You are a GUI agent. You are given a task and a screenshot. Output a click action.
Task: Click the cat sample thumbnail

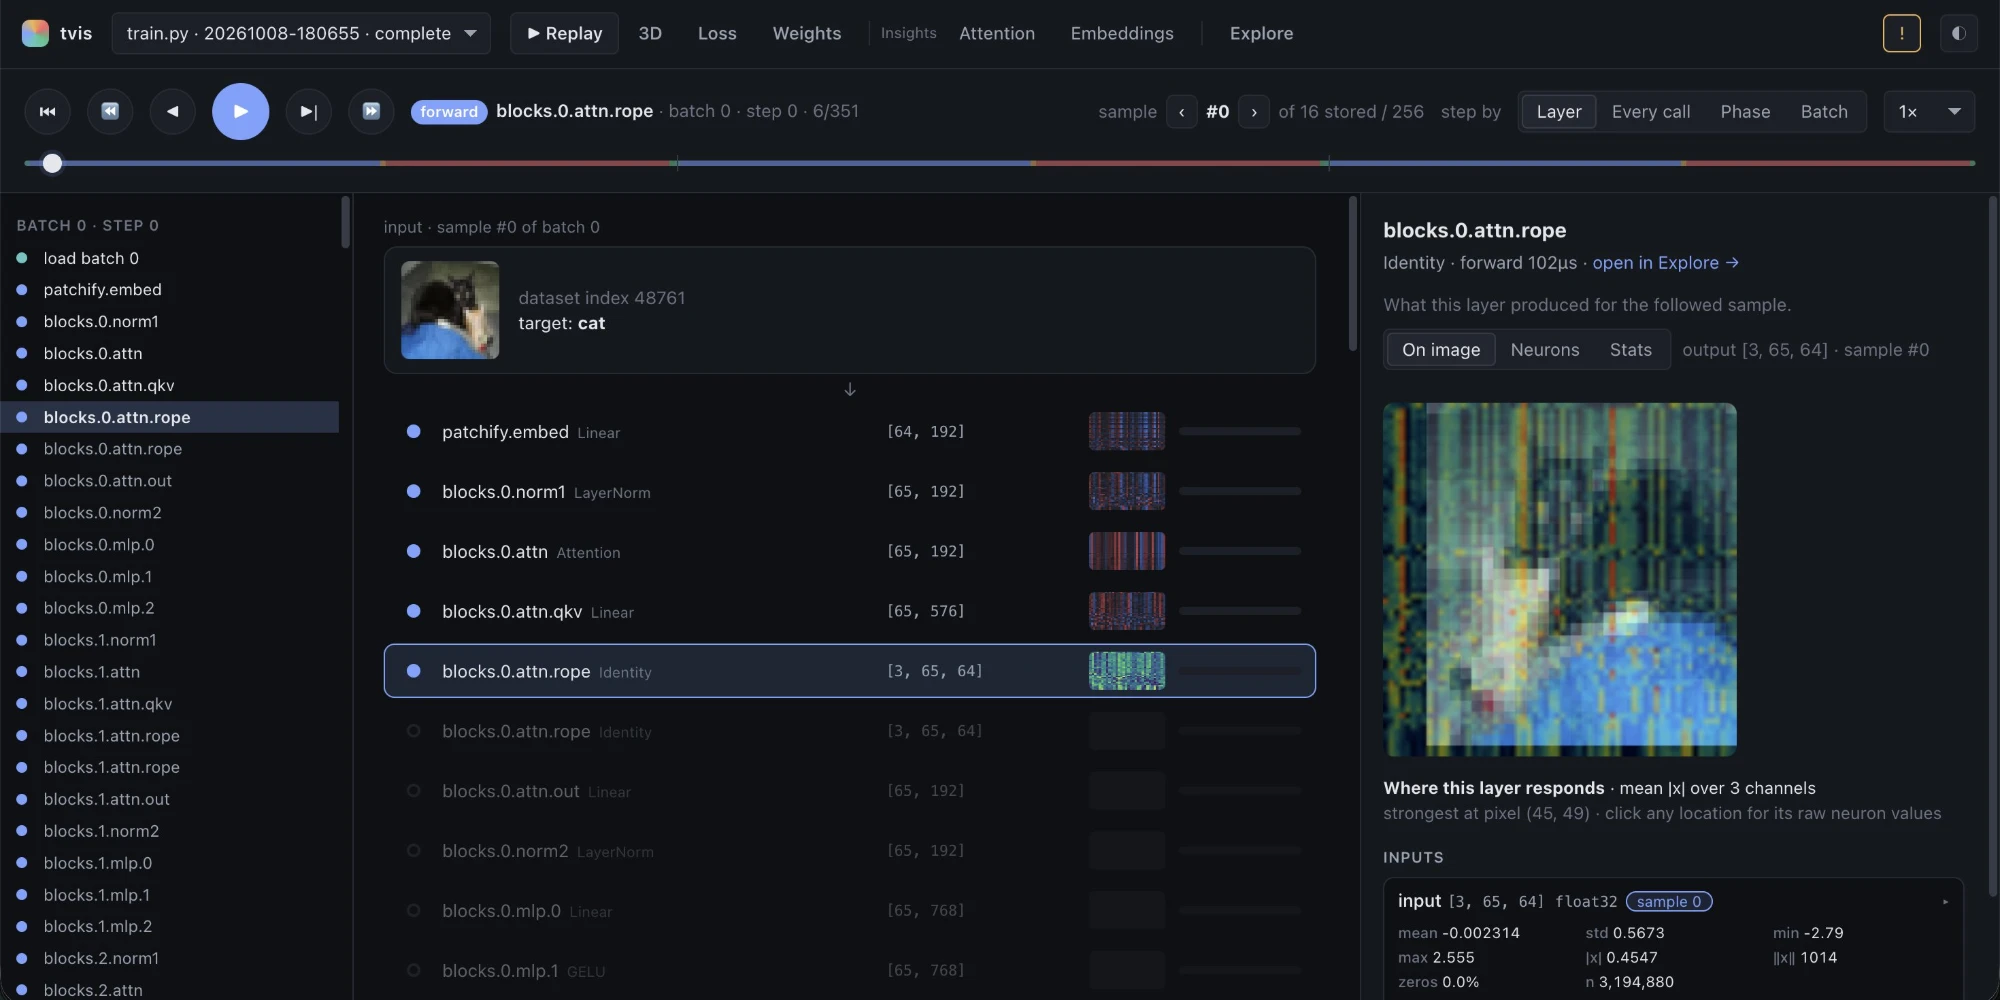450,310
